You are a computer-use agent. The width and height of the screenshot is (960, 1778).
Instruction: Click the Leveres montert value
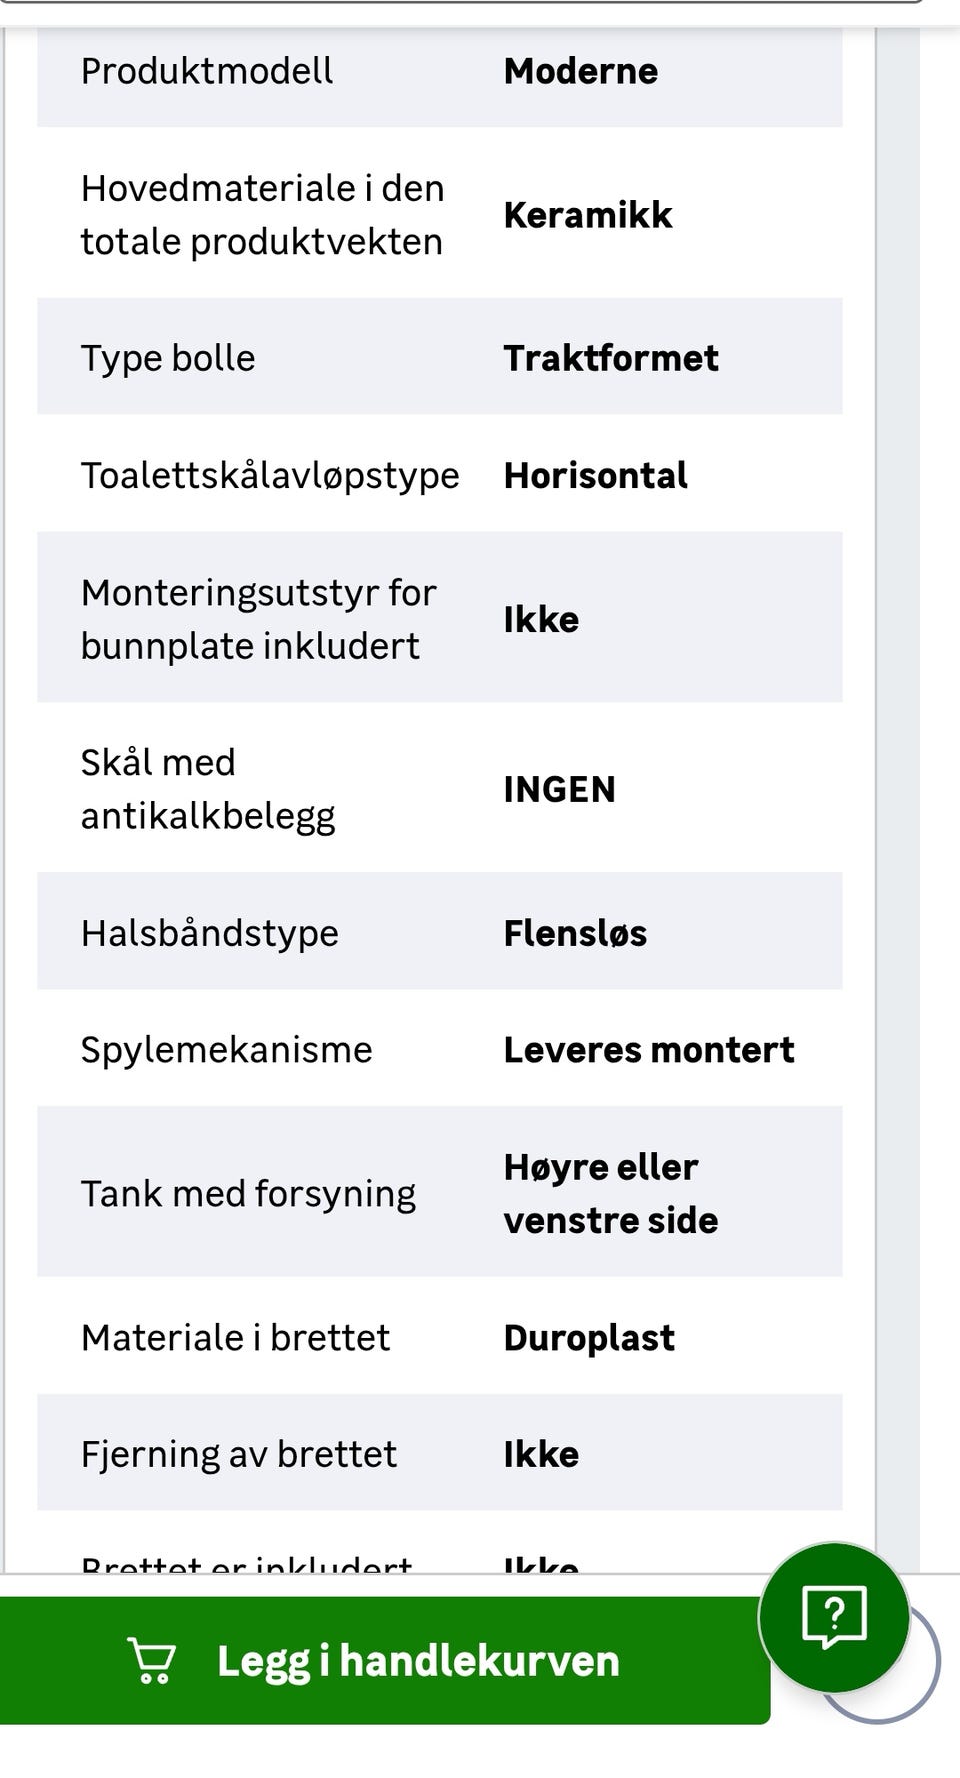coord(649,1050)
